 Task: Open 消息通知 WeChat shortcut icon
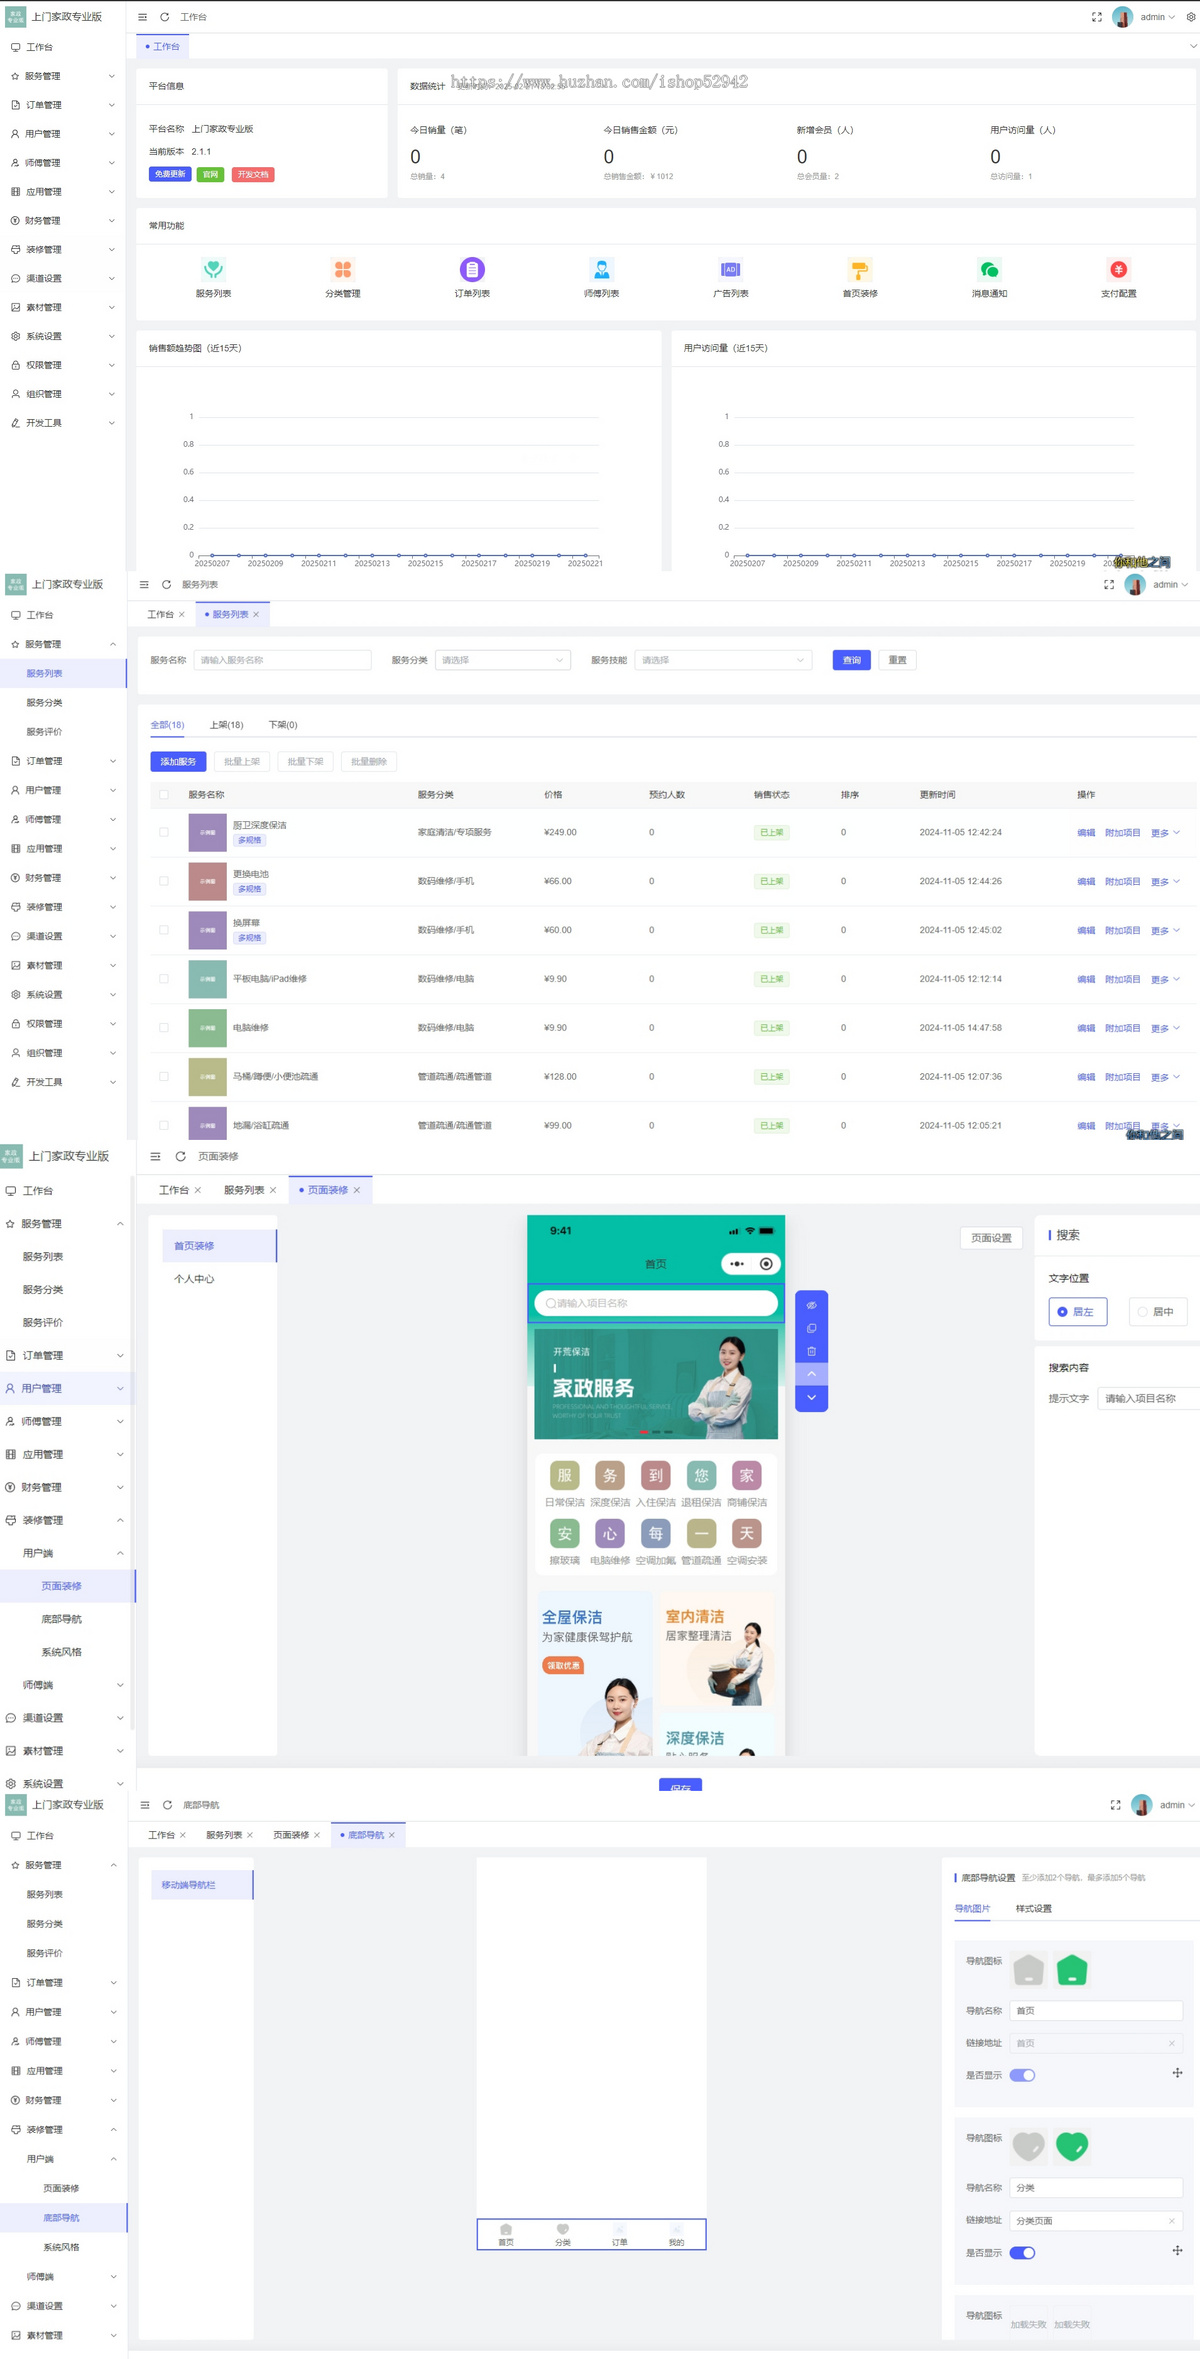coord(989,269)
